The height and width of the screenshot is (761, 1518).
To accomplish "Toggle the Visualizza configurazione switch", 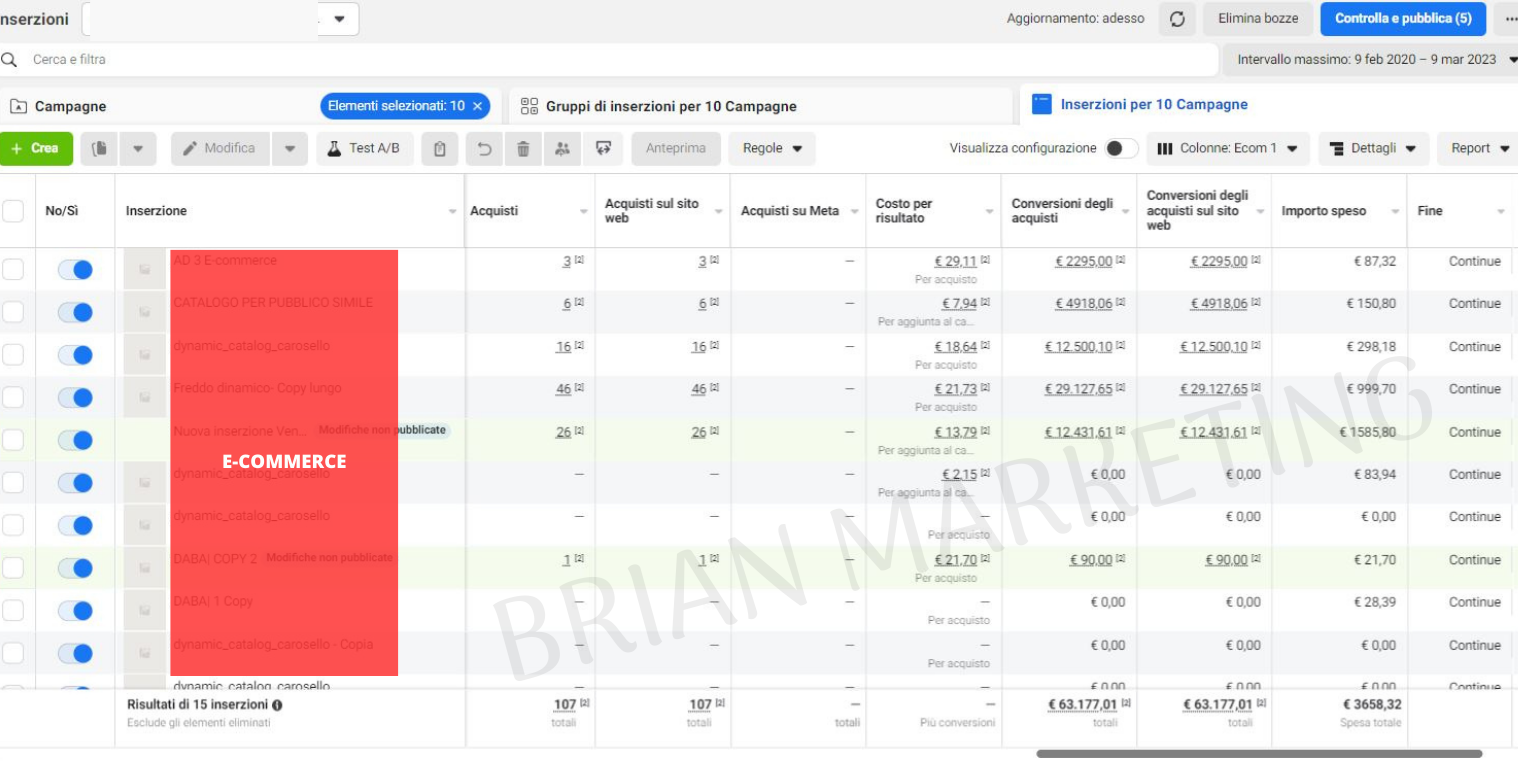I will tap(1121, 149).
